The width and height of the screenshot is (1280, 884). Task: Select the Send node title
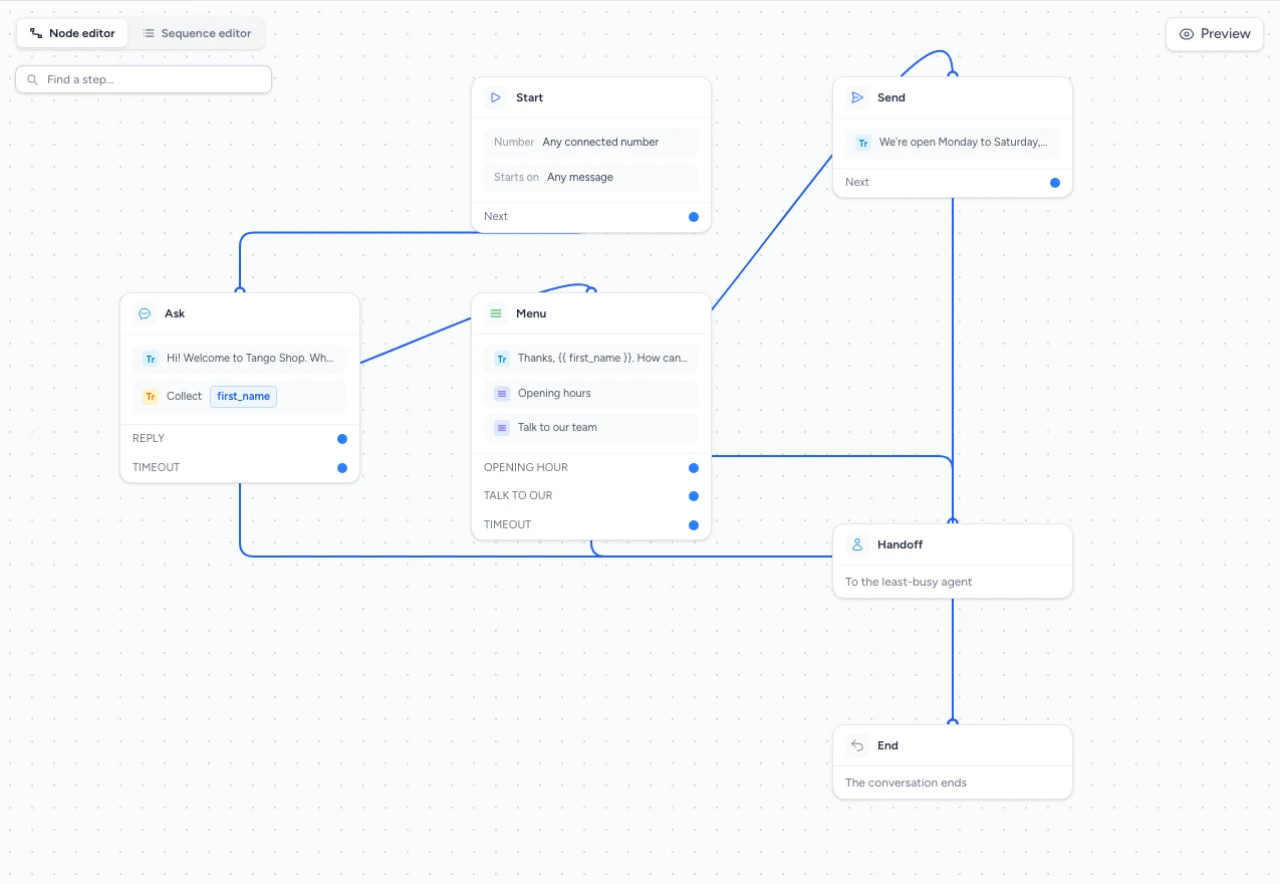[891, 98]
